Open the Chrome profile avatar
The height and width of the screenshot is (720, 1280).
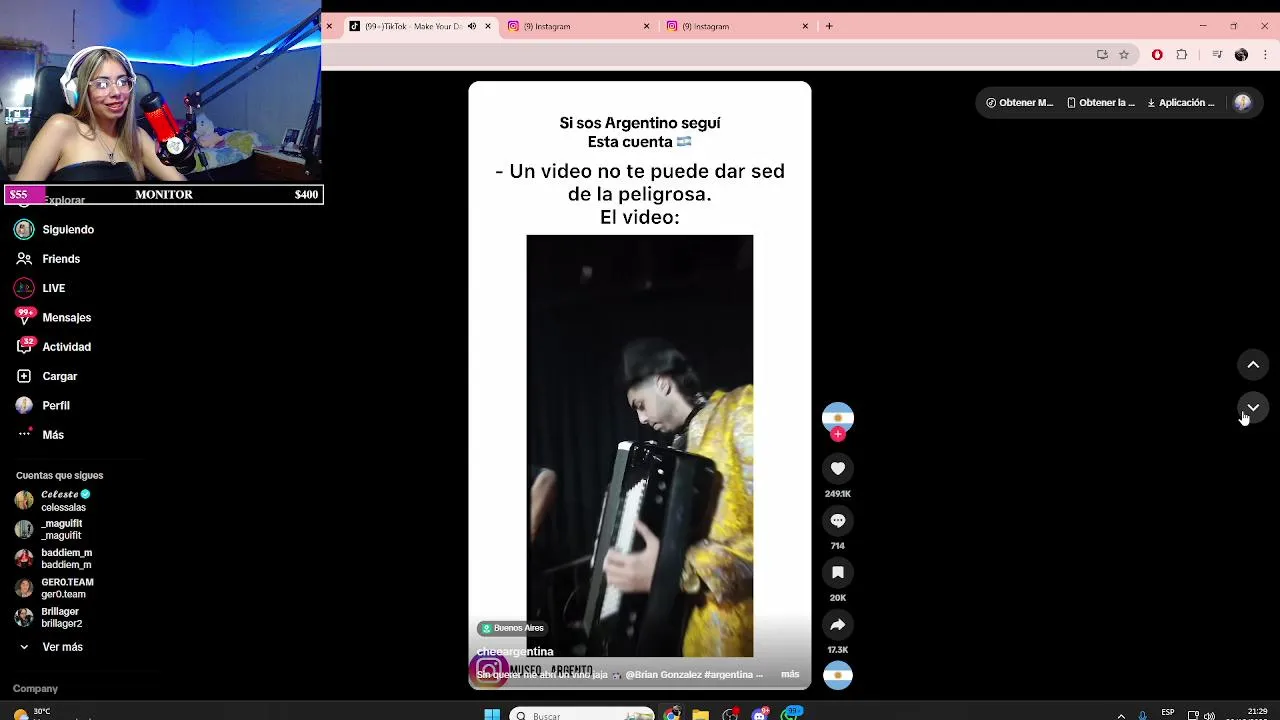pos(1241,55)
